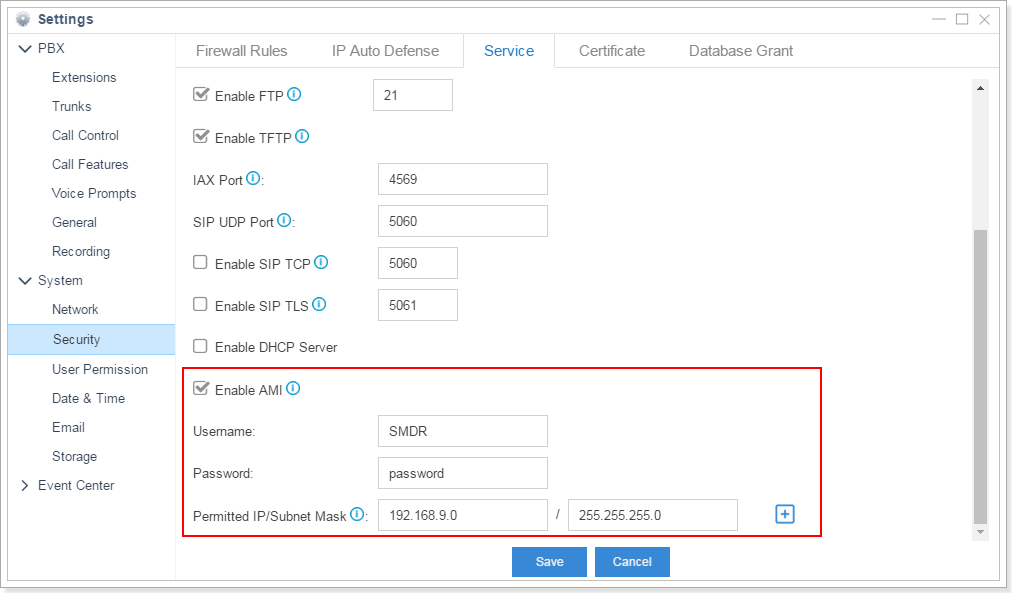Add another permitted IP with plus icon
The height and width of the screenshot is (593, 1012).
[x=785, y=514]
